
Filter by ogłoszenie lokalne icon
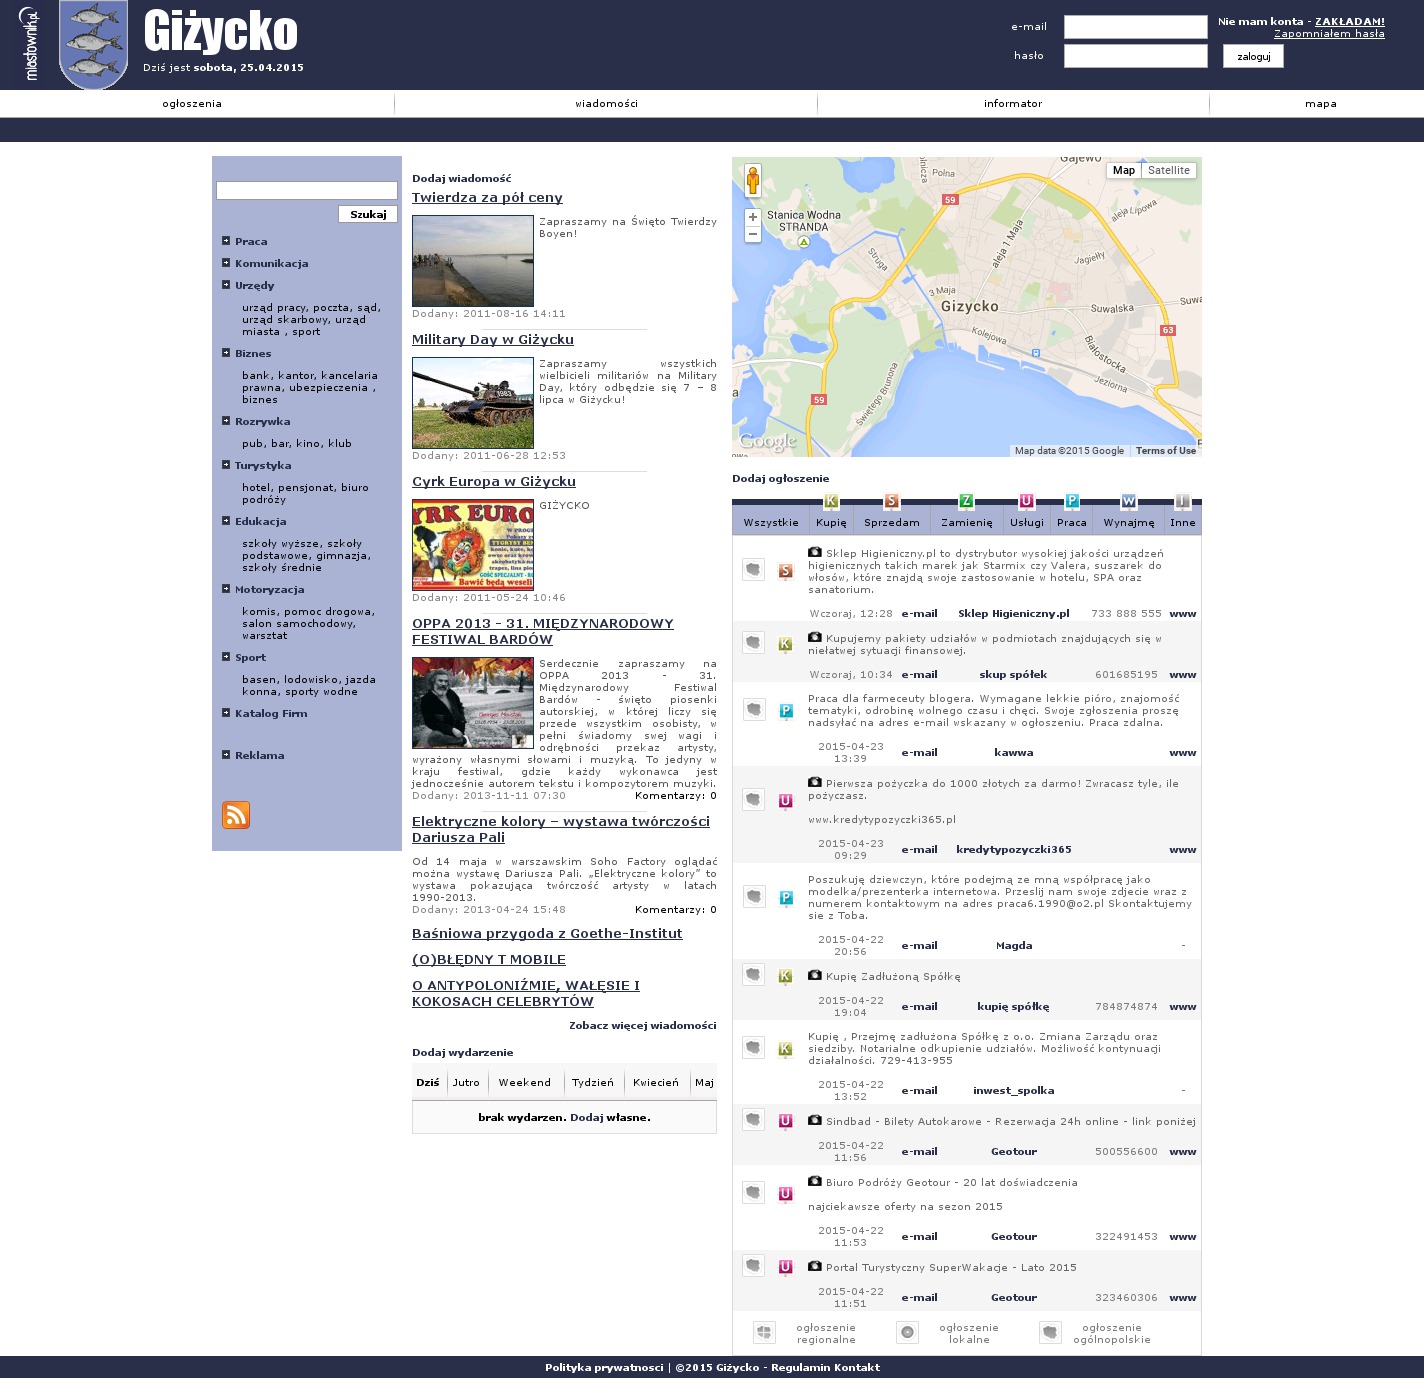click(907, 1332)
